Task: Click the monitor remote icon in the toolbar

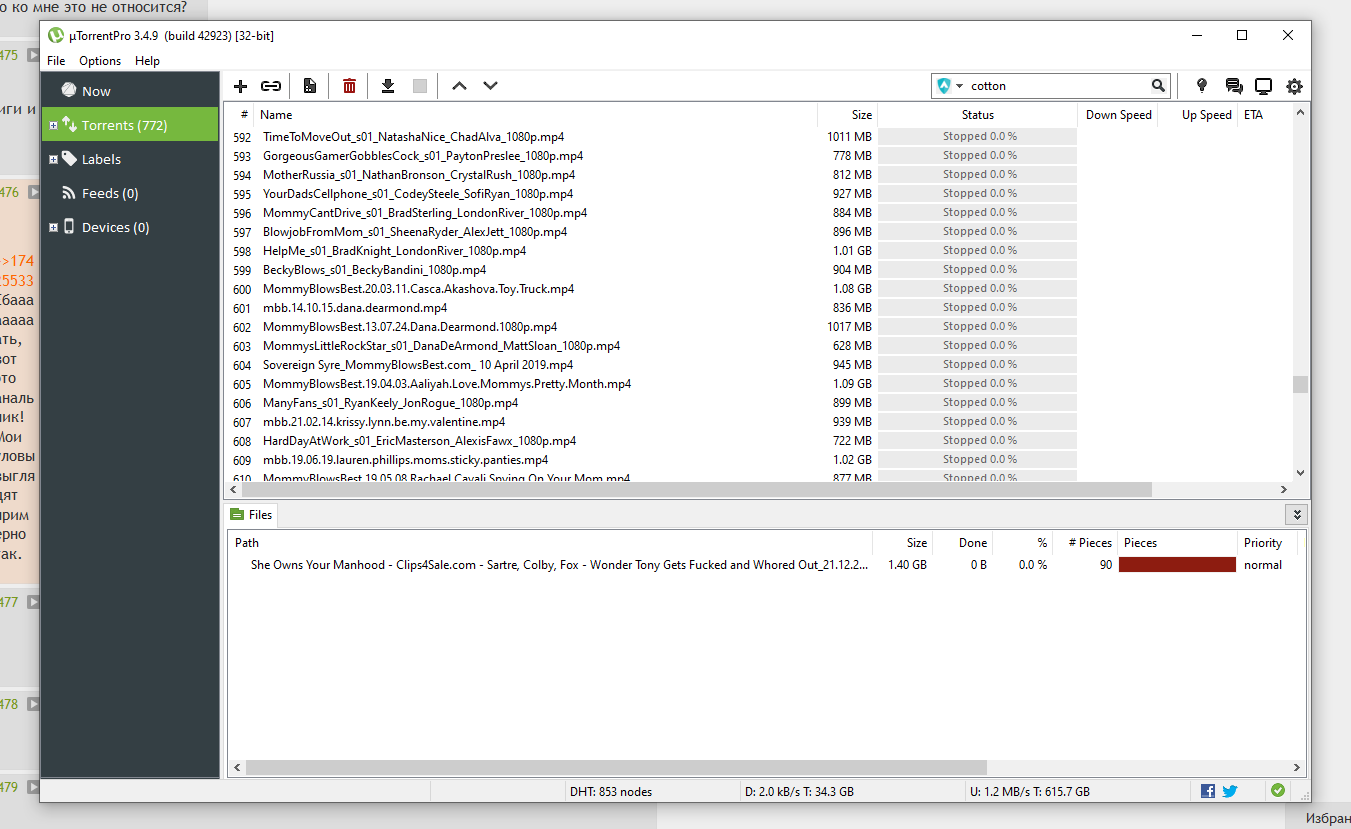Action: [1263, 86]
